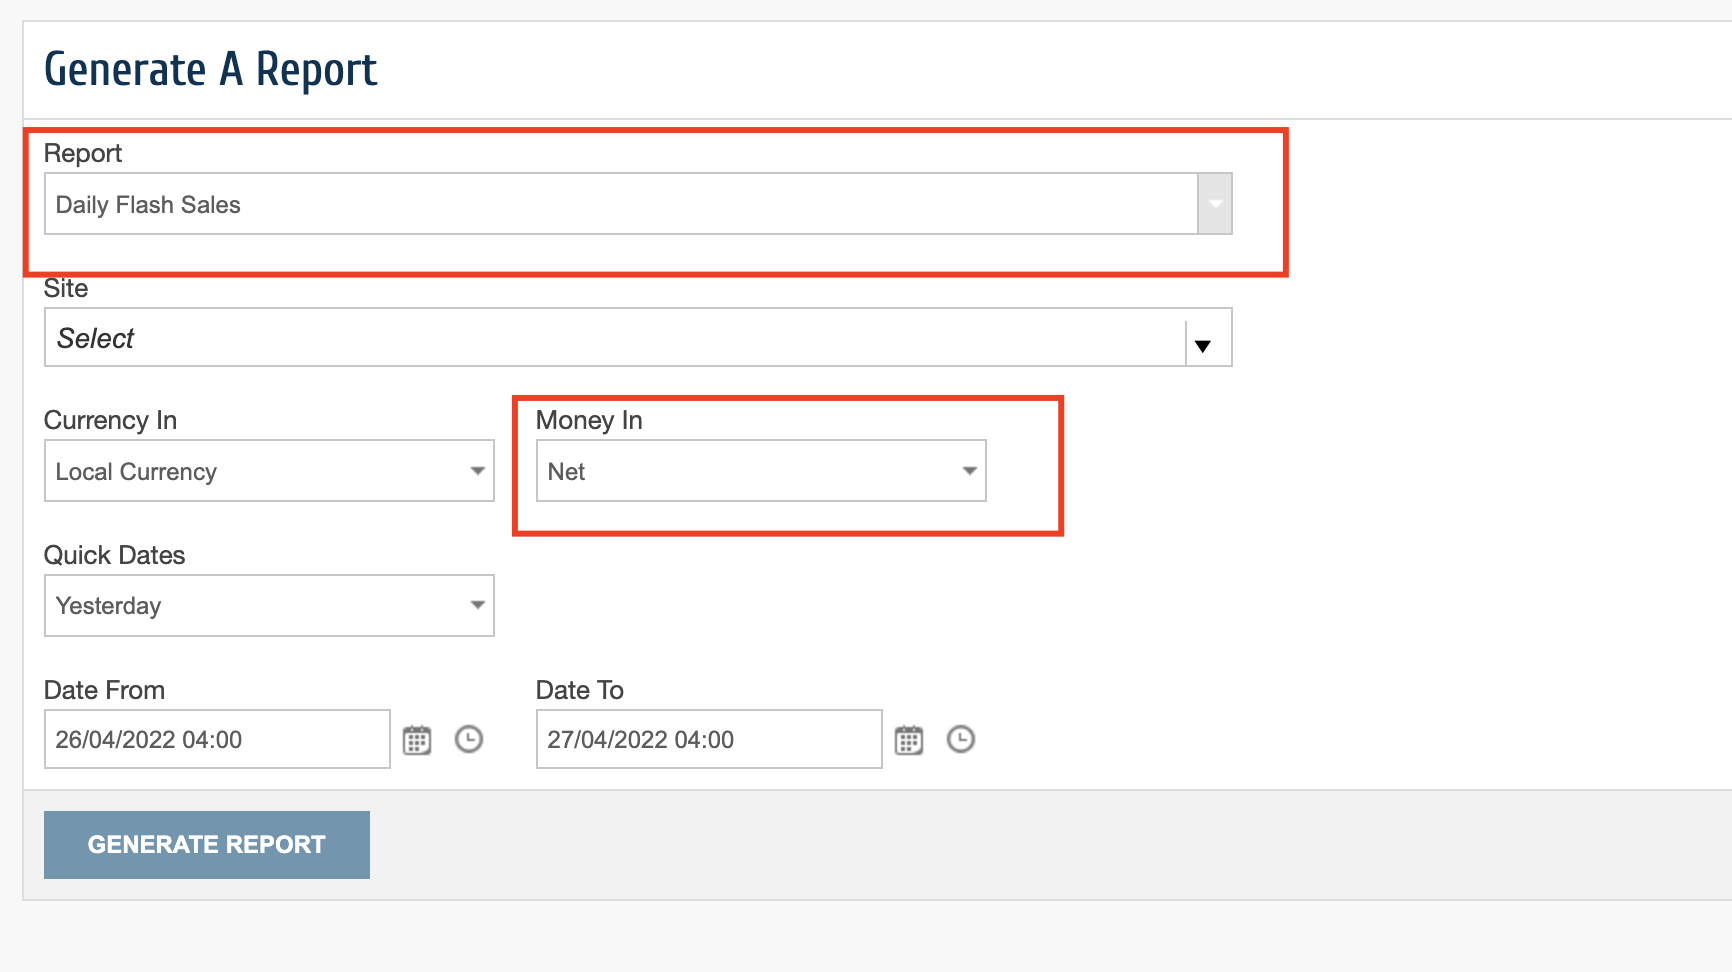Click the Date From input field
This screenshot has width=1732, height=972.
point(216,739)
